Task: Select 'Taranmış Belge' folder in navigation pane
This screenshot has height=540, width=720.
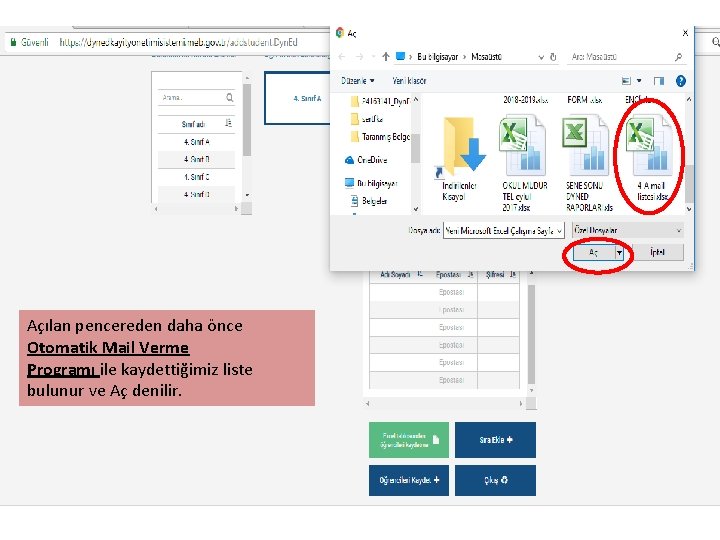Action: point(380,136)
